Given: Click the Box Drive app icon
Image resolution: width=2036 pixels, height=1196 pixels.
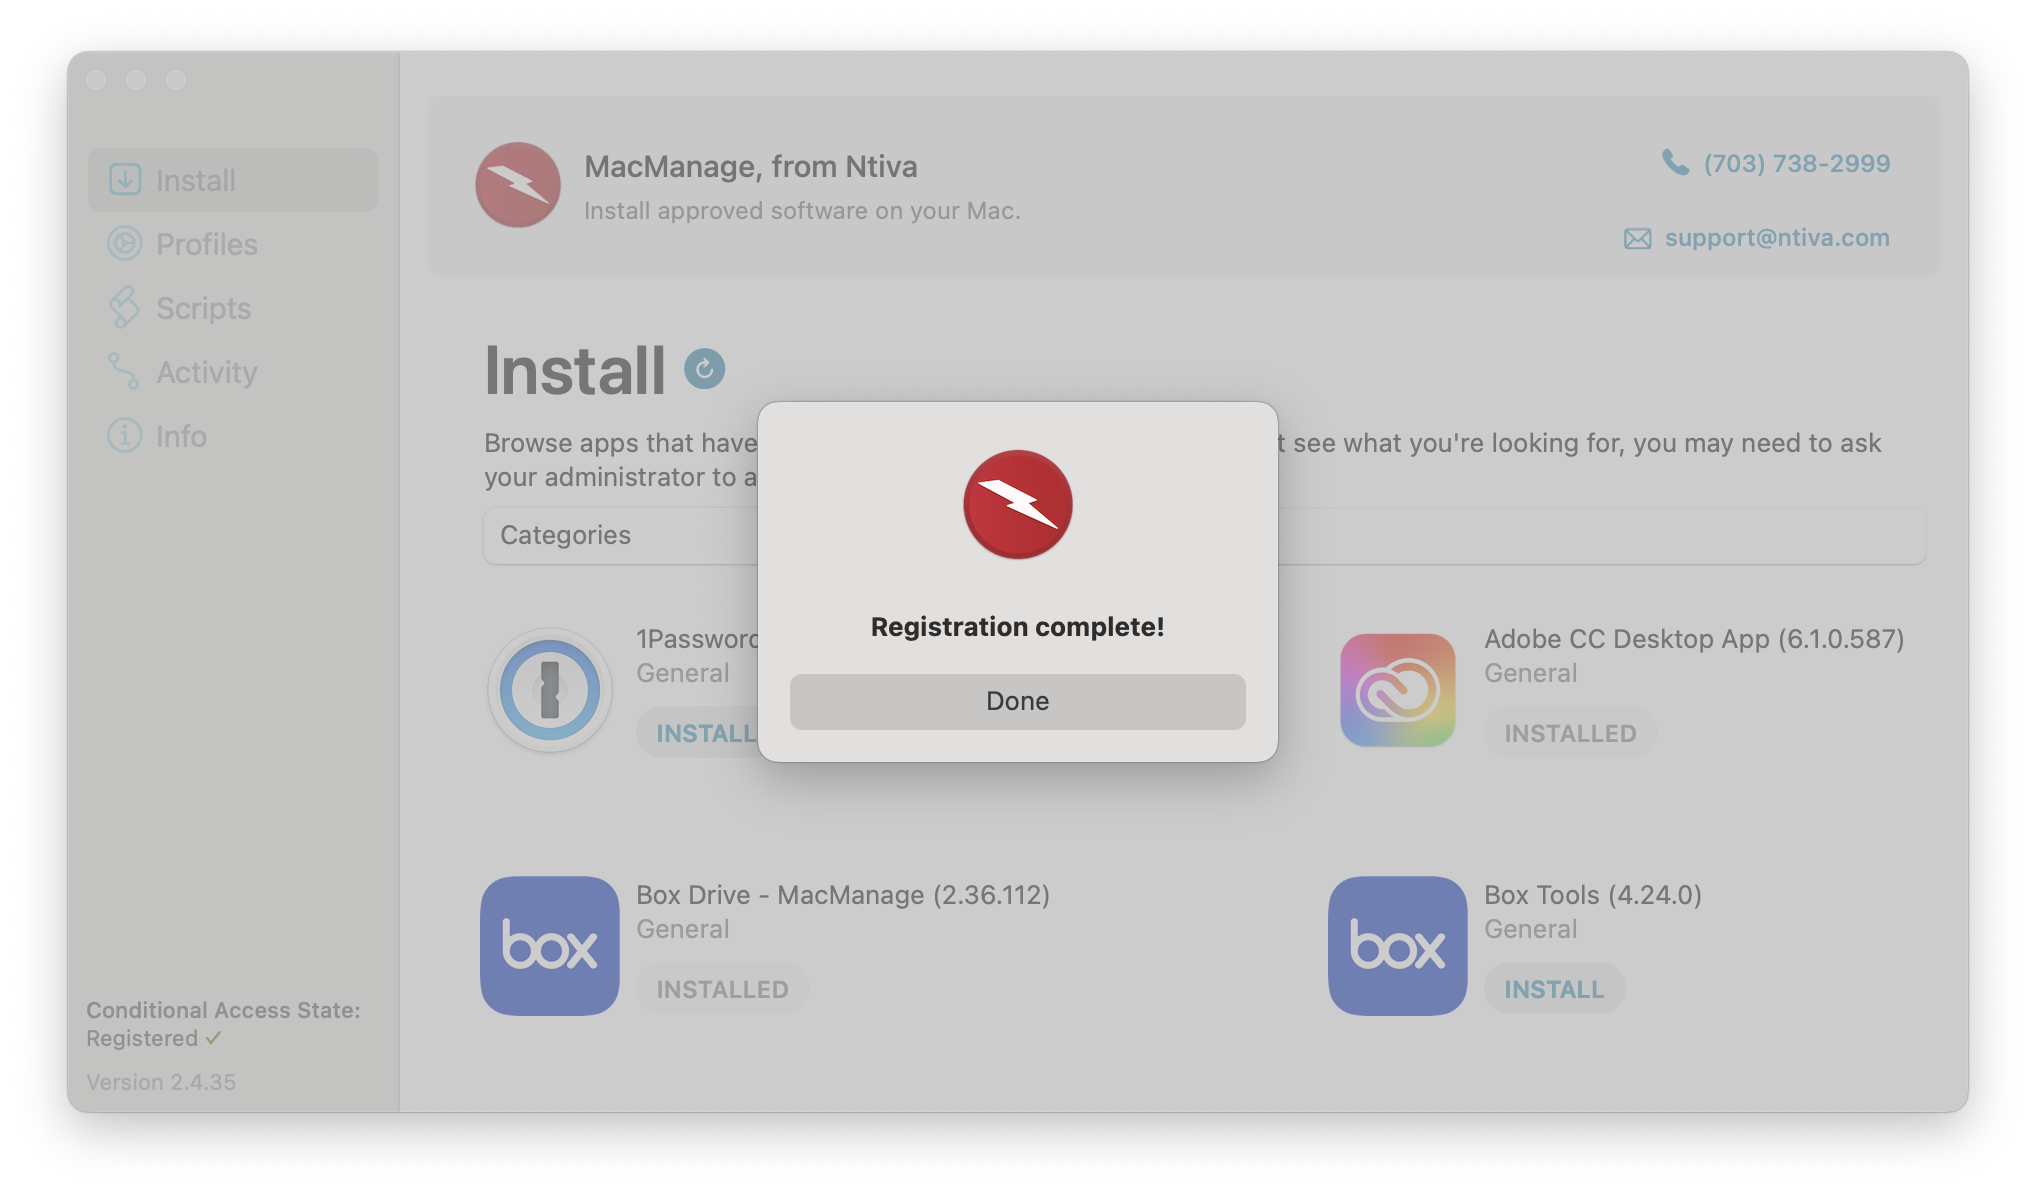Looking at the screenshot, I should coord(550,946).
